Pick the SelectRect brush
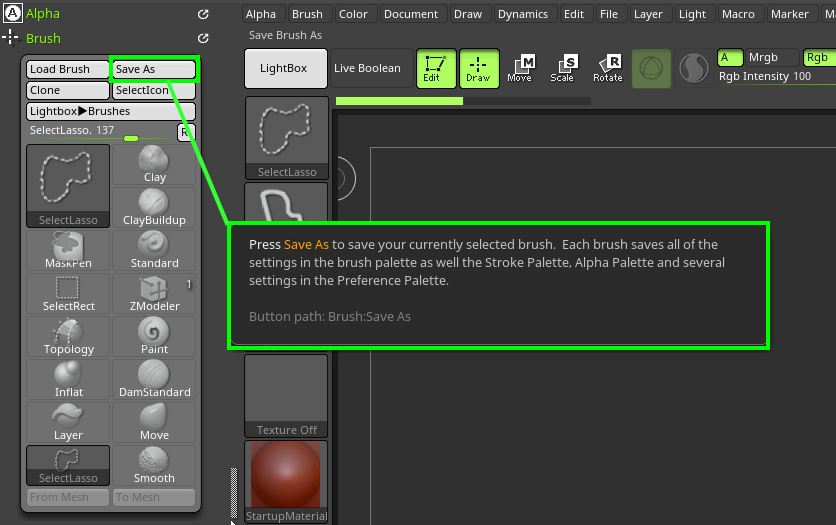Image resolution: width=836 pixels, height=525 pixels. [68, 294]
